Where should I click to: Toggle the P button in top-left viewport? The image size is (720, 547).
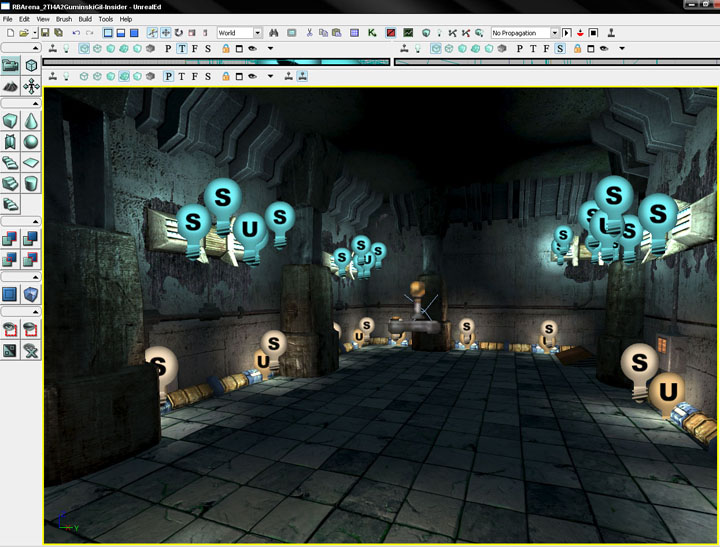[168, 48]
